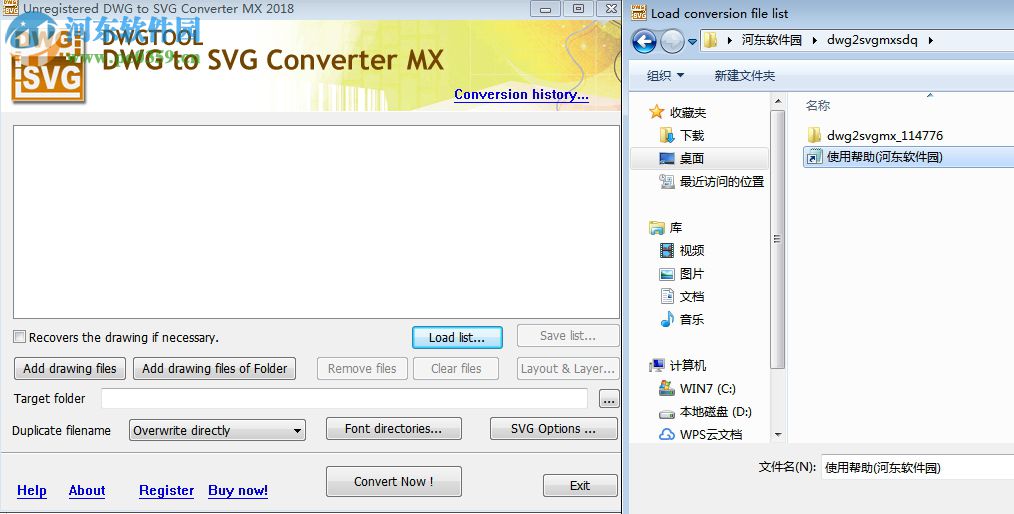
Task: Toggle Recovers the drawing if necessary checkbox
Action: point(20,337)
